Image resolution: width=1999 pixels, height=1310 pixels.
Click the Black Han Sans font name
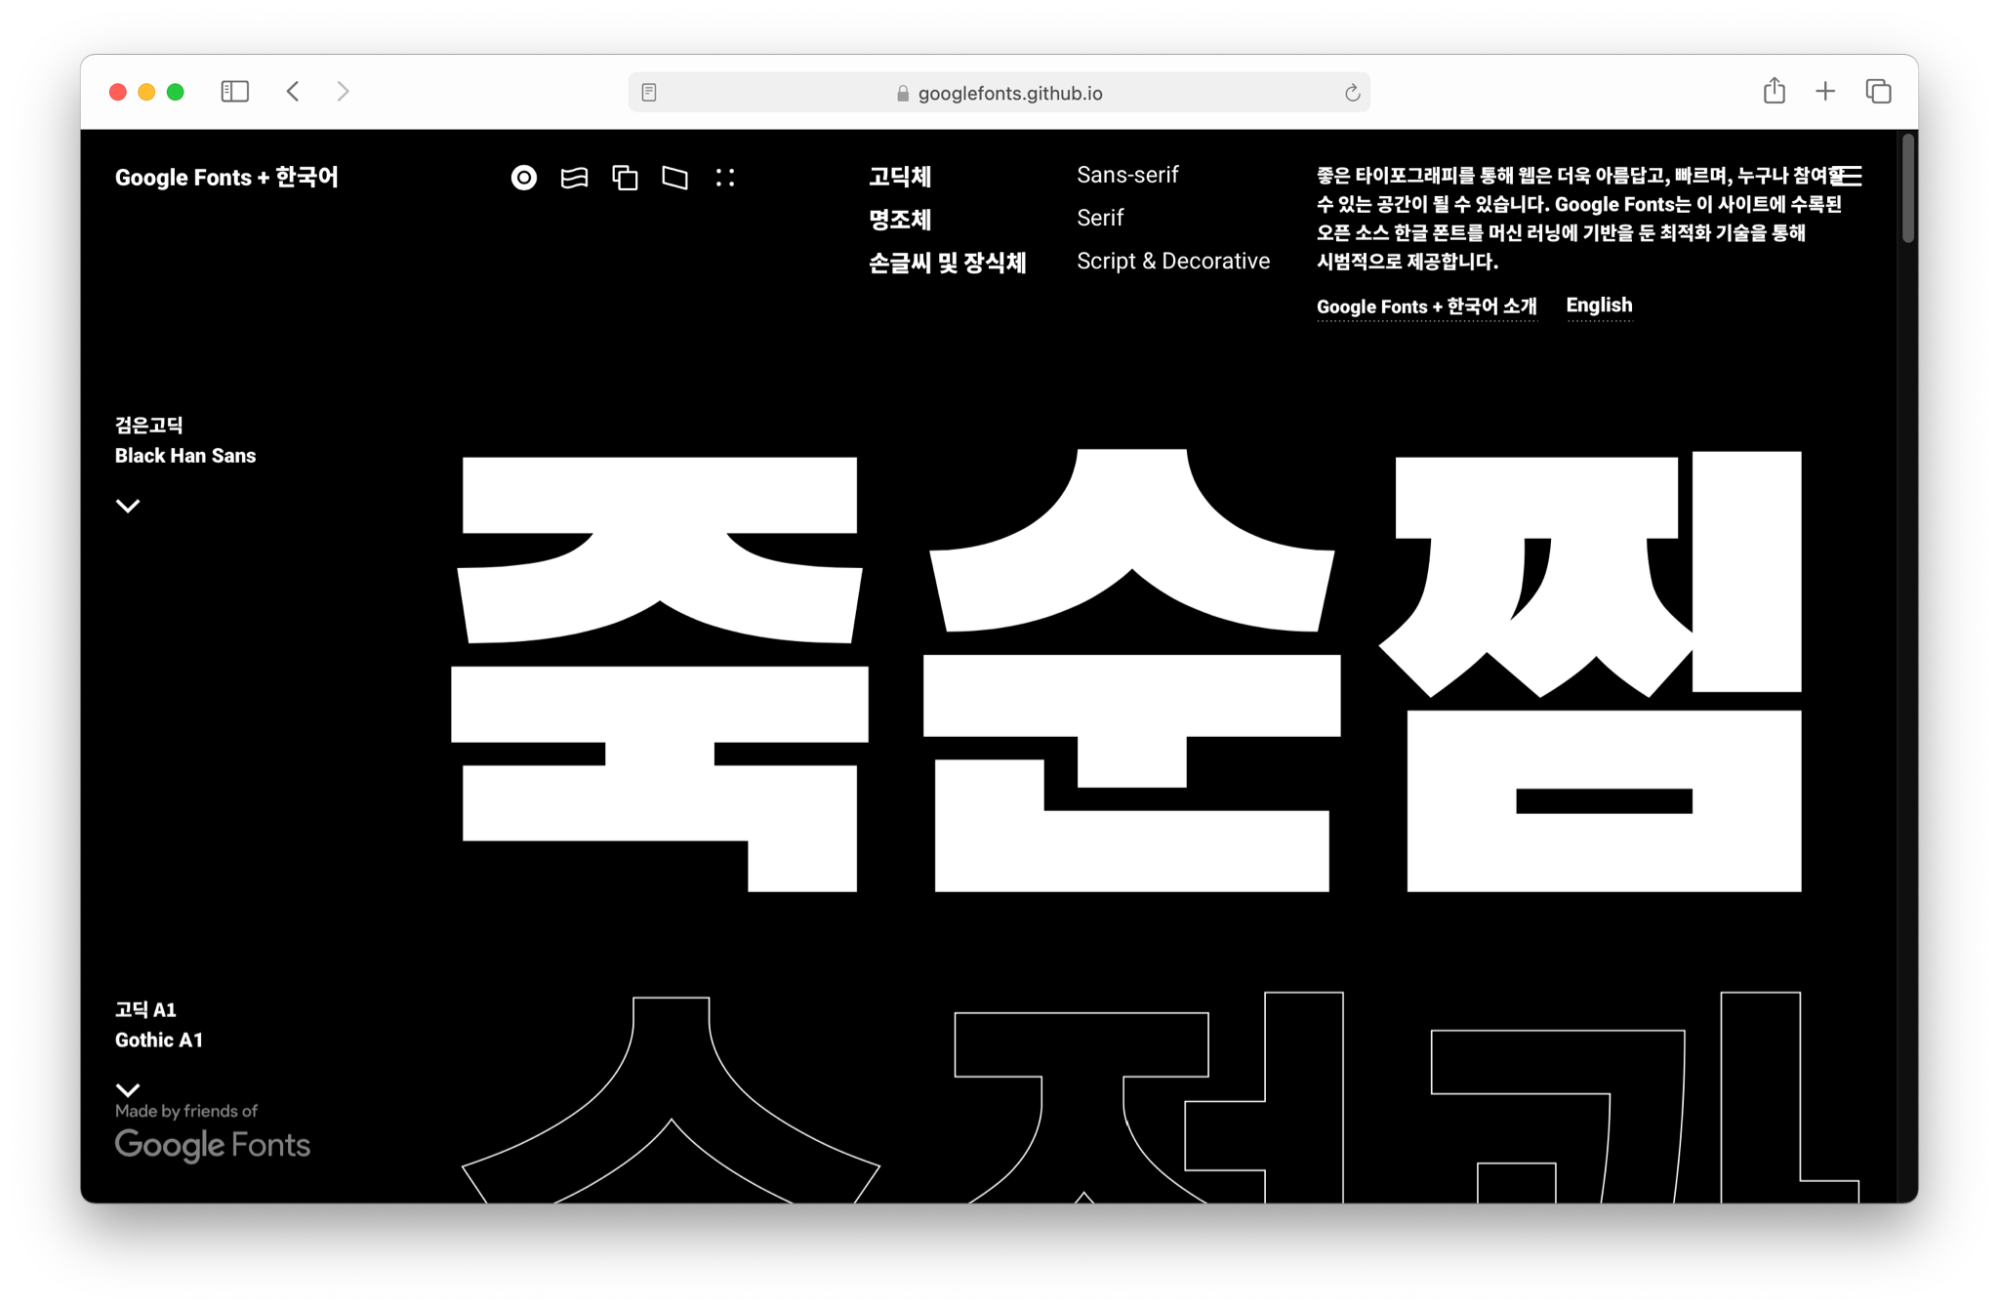point(185,456)
